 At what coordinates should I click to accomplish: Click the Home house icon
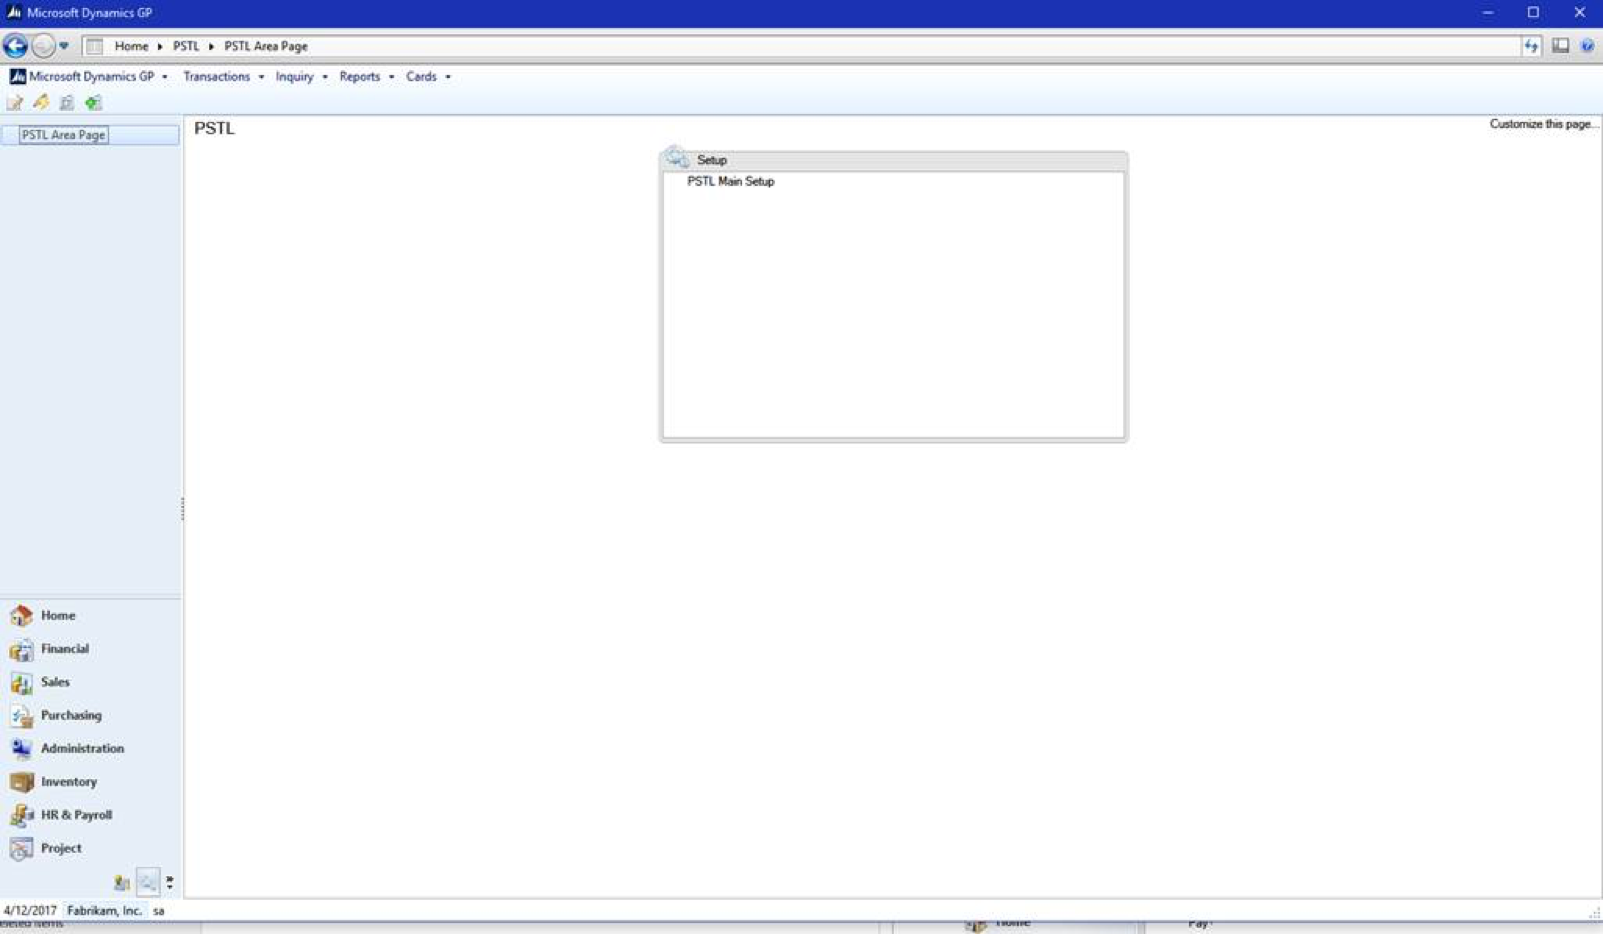coord(21,615)
